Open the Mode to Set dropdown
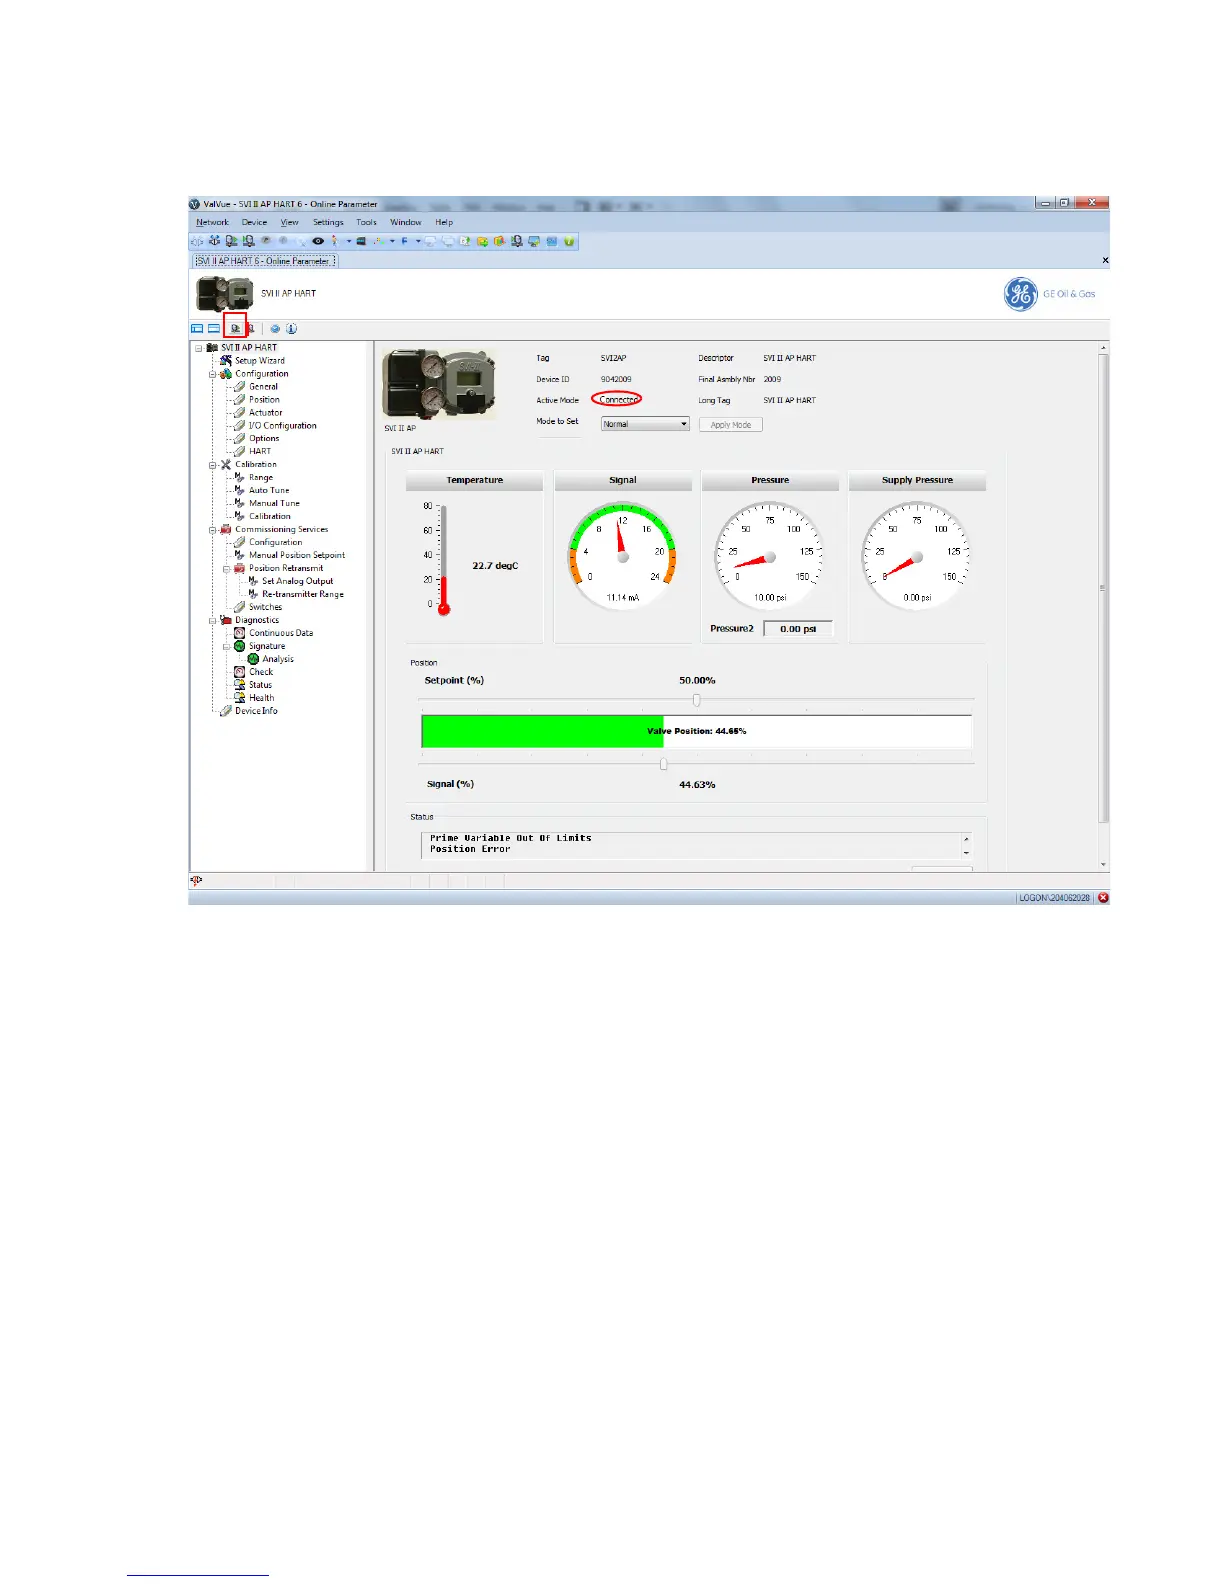 click(x=645, y=424)
